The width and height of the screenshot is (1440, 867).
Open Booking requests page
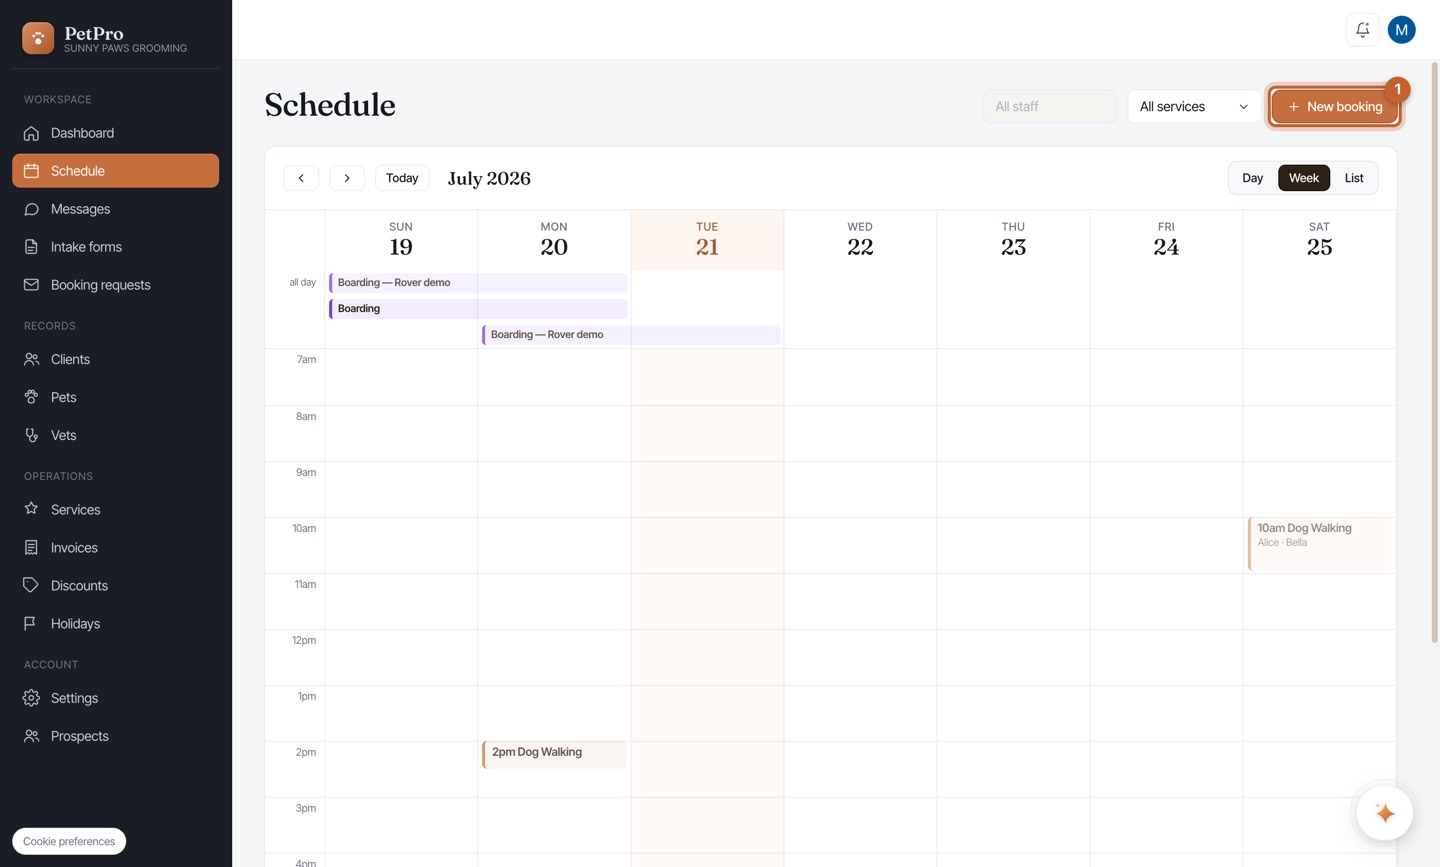(x=115, y=285)
